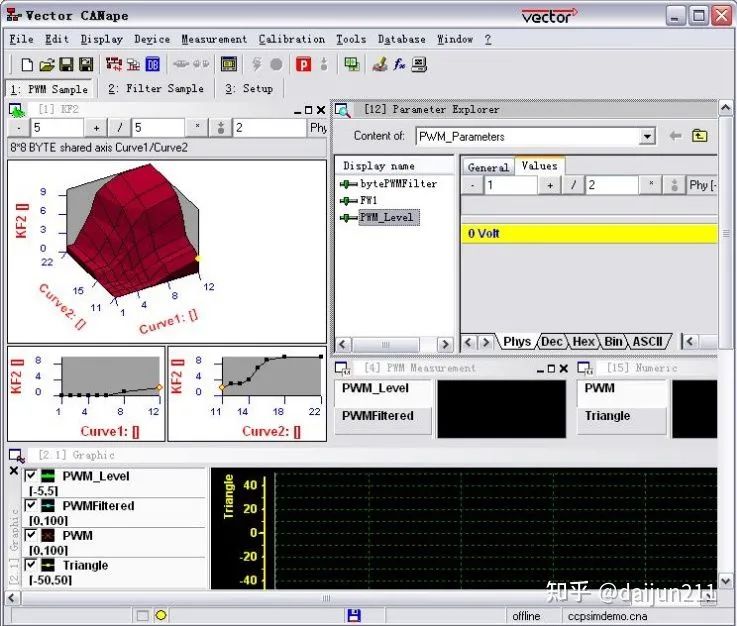Uncheck the PWM_Level signal checkbox
Image resolution: width=737 pixels, height=626 pixels.
click(x=31, y=476)
